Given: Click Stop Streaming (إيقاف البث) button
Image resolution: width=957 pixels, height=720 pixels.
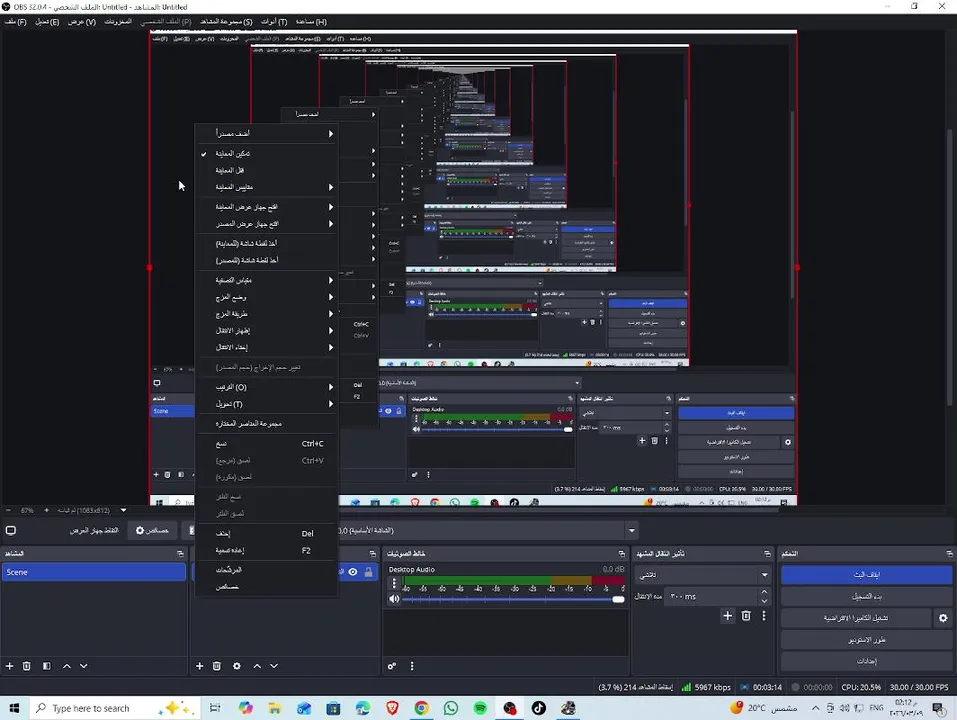Looking at the screenshot, I should coord(867,575).
